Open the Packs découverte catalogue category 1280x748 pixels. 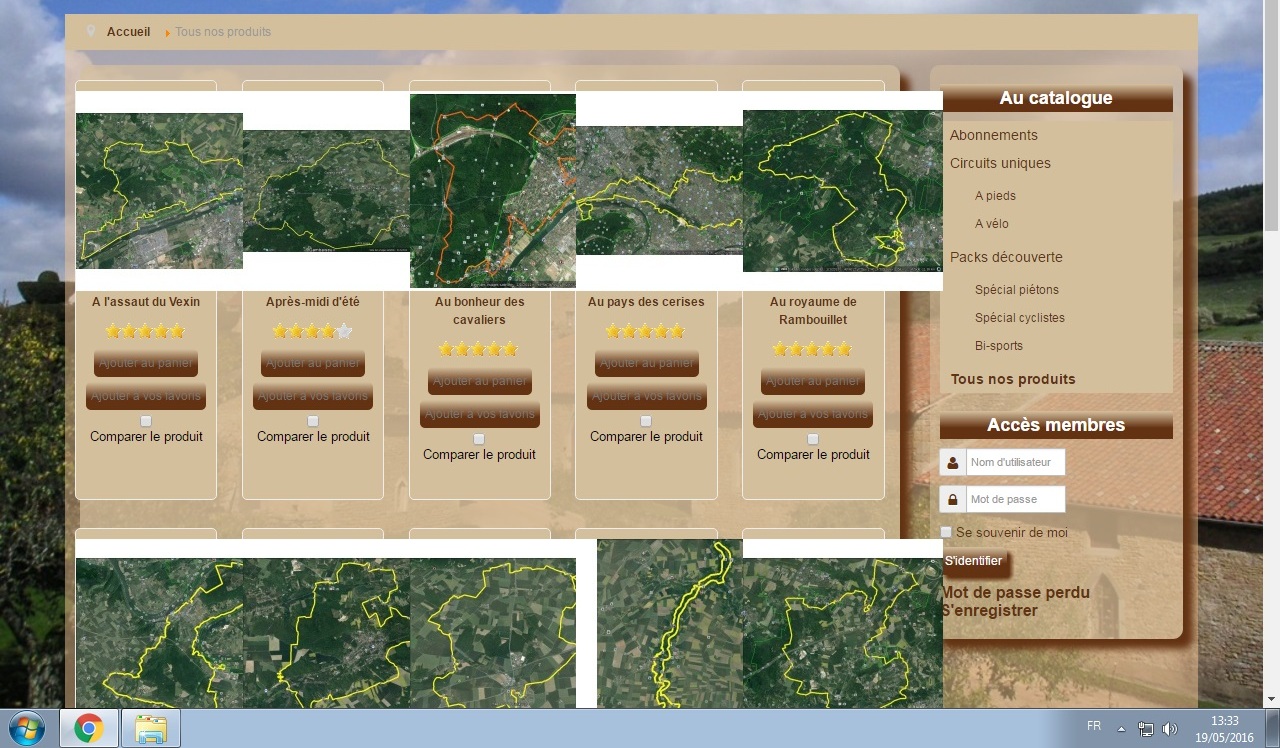pyautogui.click(x=1006, y=257)
